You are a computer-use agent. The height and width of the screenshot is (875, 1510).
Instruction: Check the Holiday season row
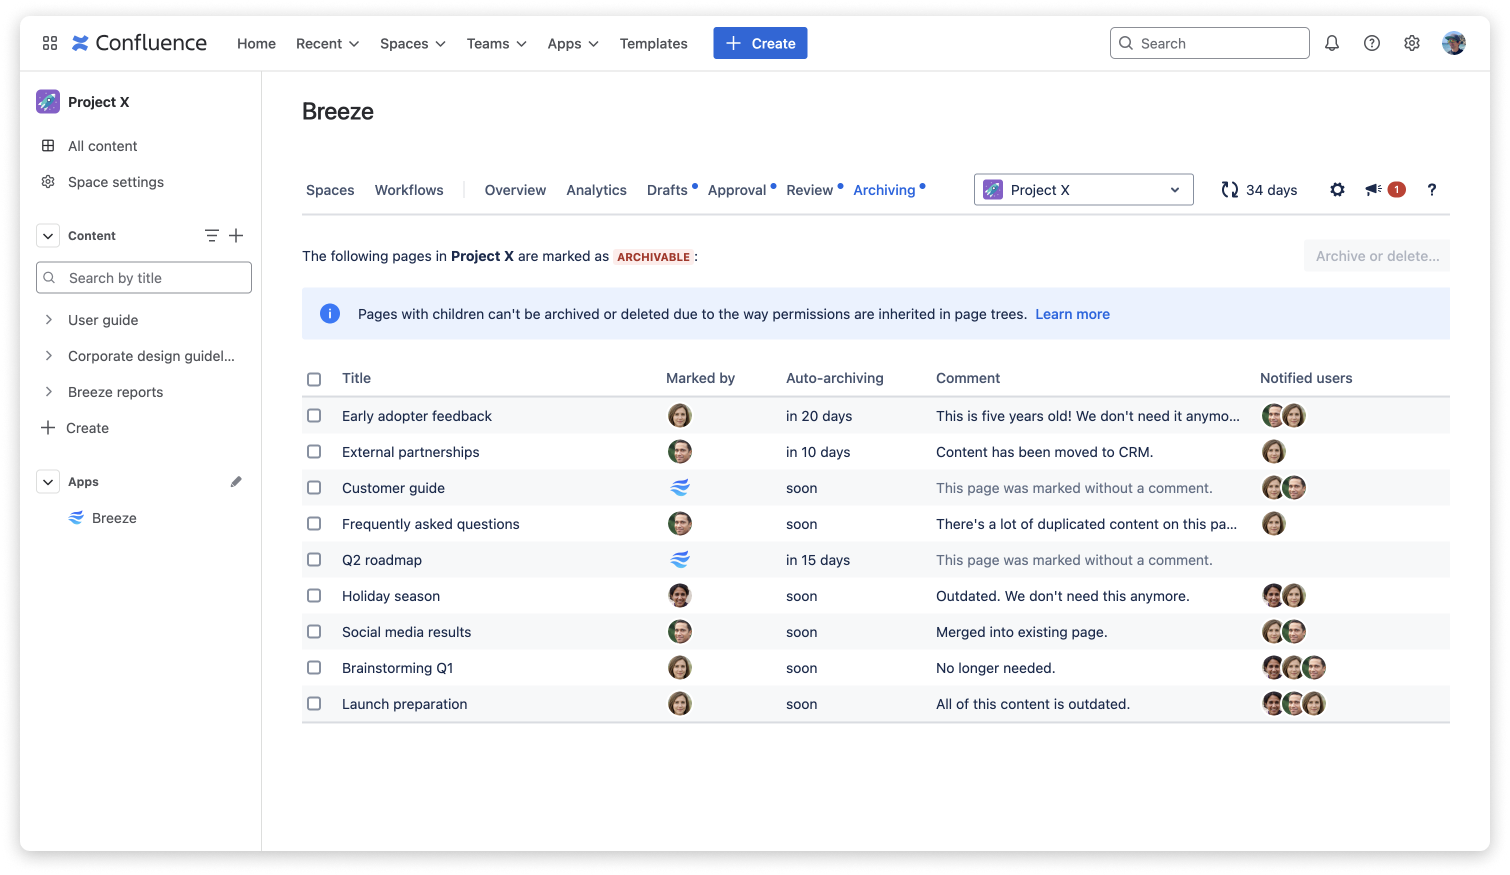pos(314,596)
